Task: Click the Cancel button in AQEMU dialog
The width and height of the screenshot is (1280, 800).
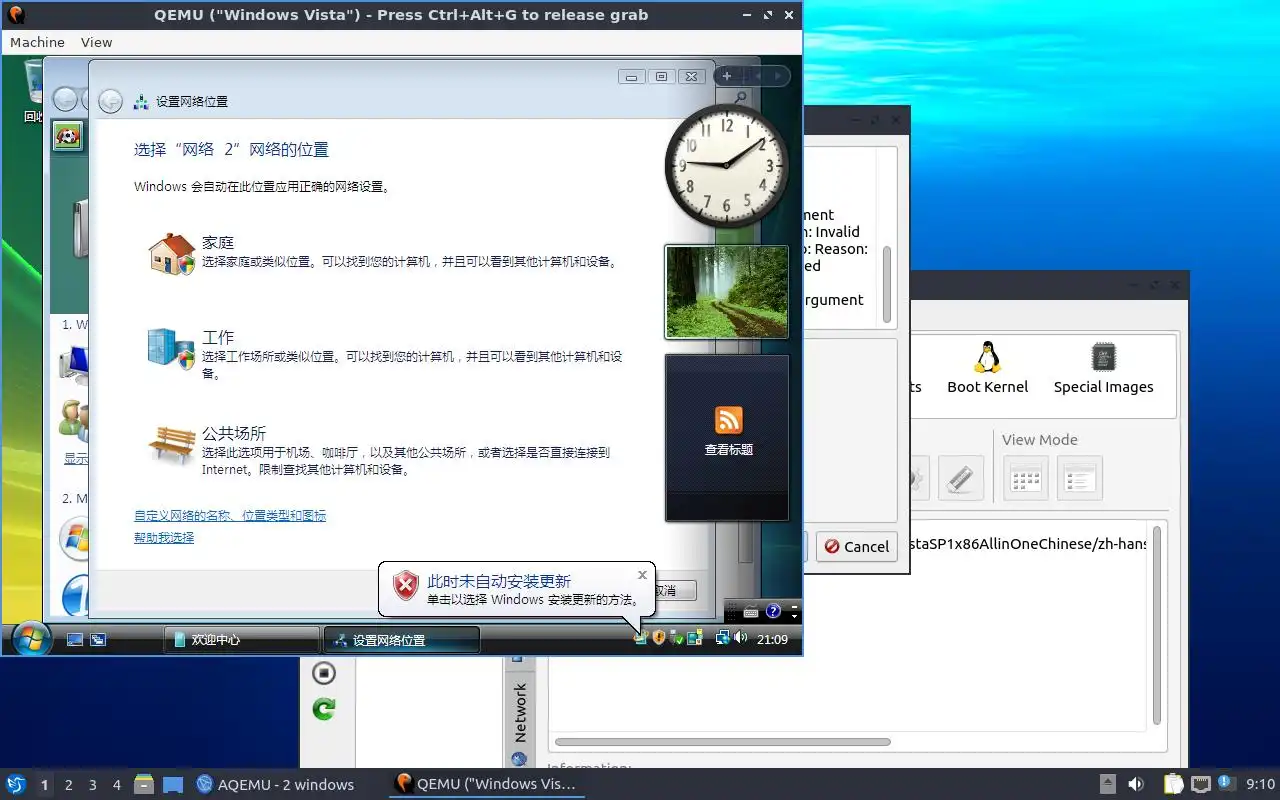Action: click(856, 547)
